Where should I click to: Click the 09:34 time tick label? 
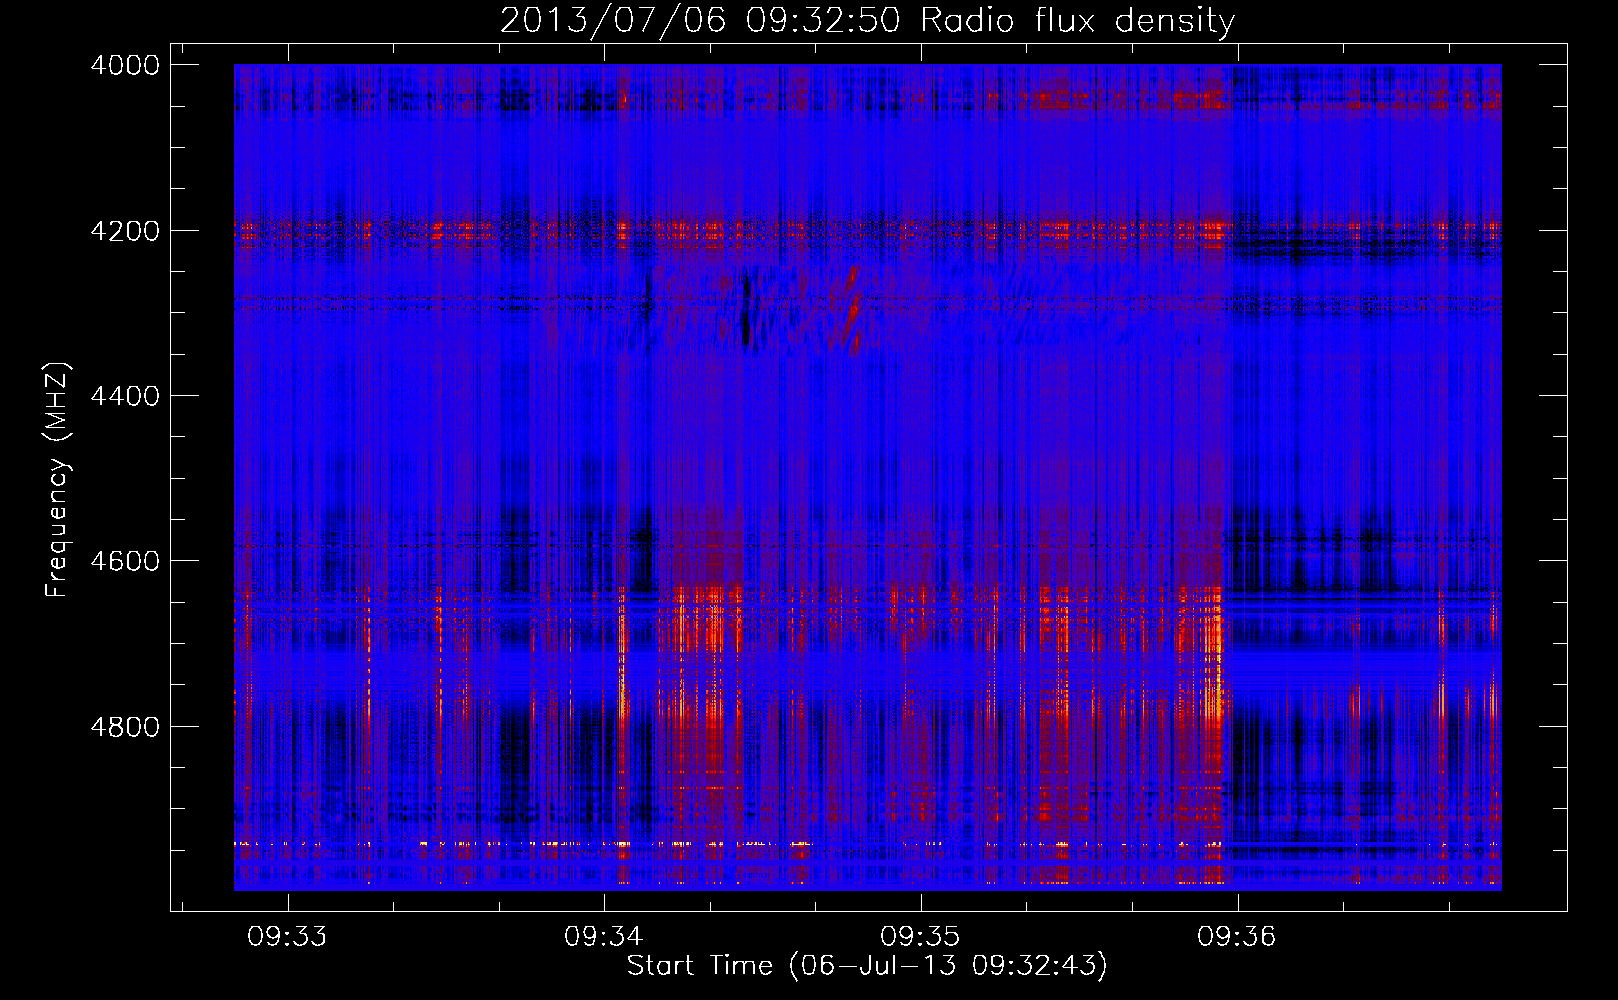tap(604, 937)
